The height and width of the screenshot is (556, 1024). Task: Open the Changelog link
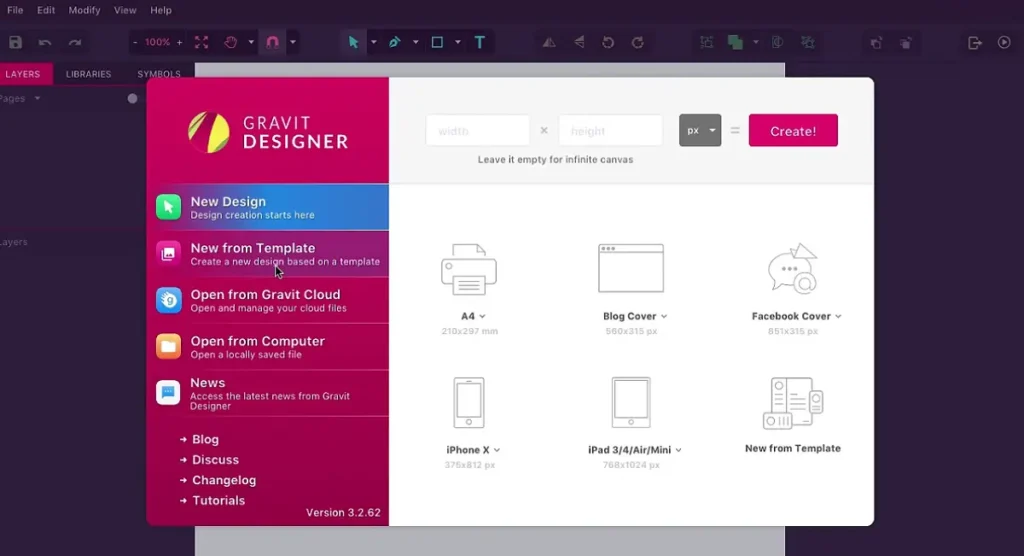223,480
